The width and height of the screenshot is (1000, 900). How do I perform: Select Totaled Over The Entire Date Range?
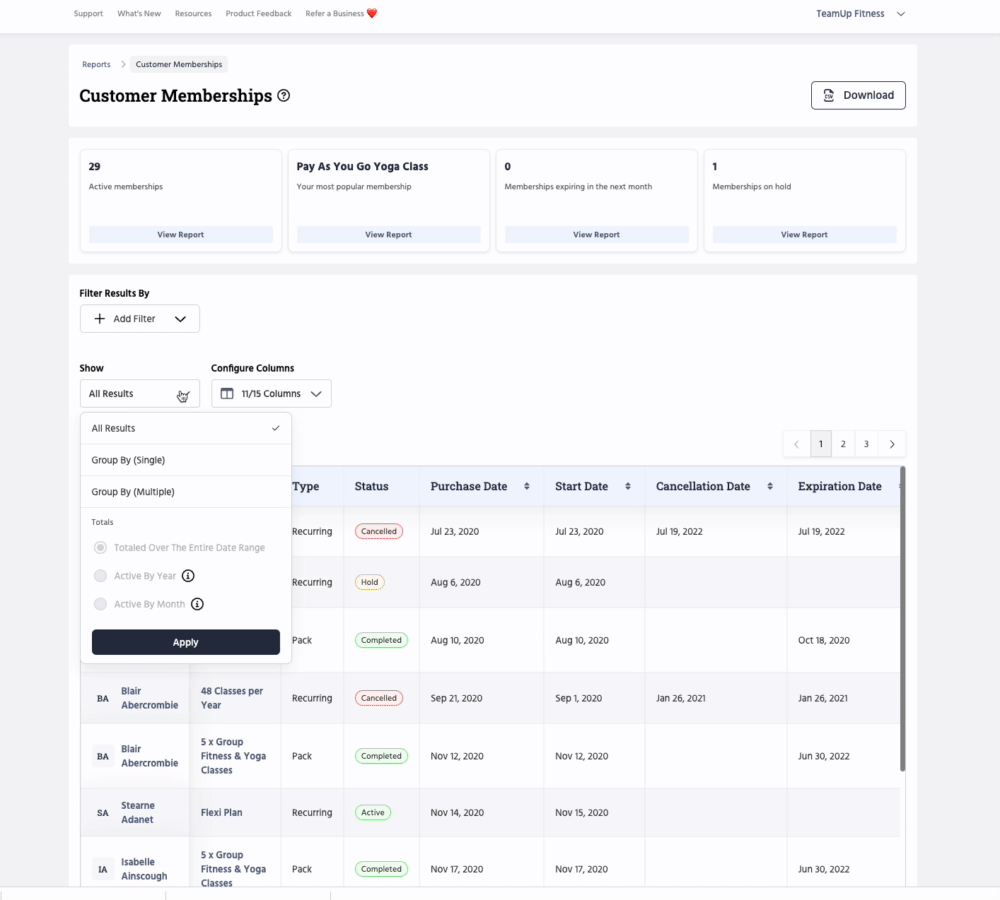pyautogui.click(x=100, y=548)
